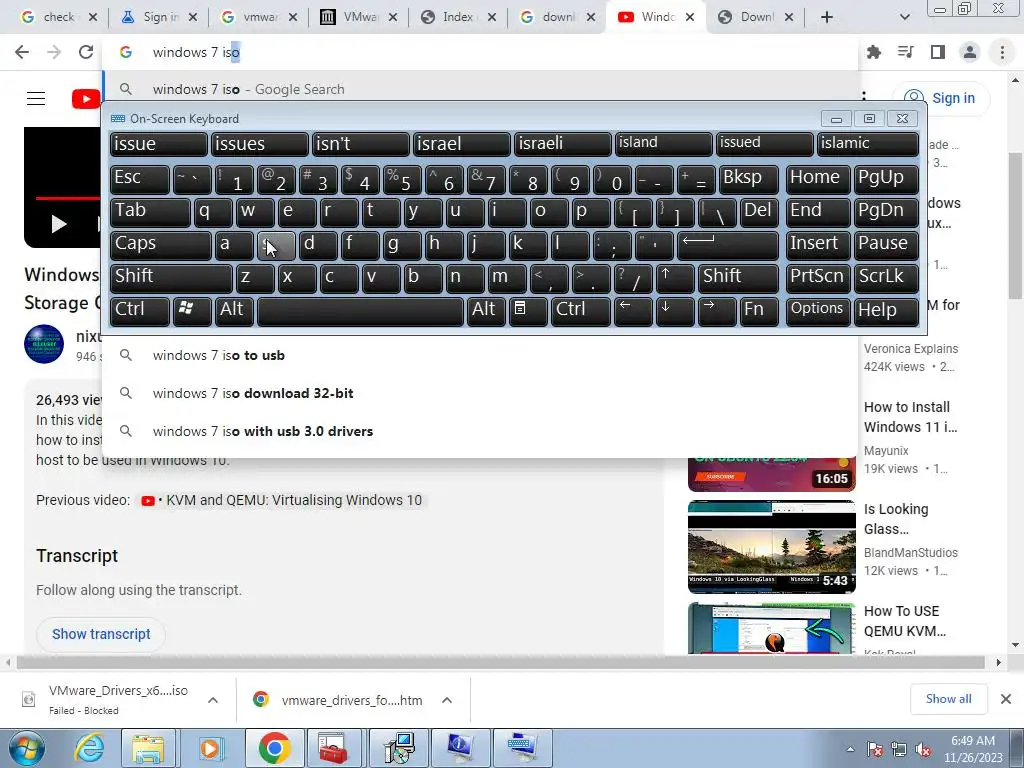
Task: Switch to the Index browser tab
Action: point(458,17)
